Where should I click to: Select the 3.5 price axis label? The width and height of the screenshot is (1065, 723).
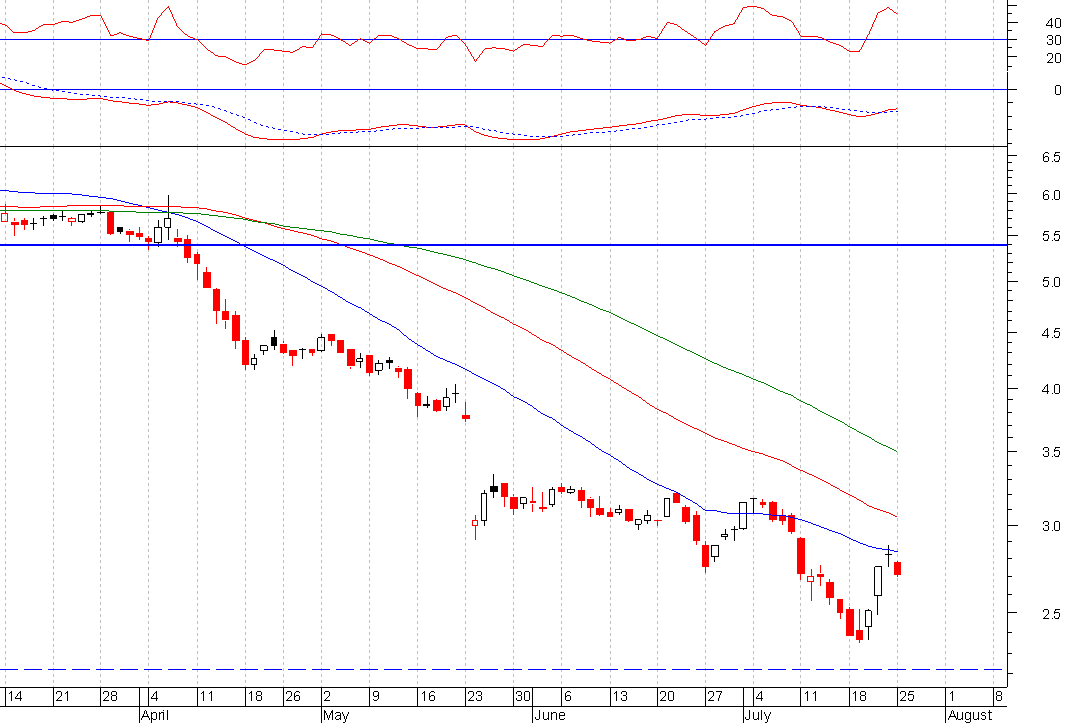(1051, 453)
